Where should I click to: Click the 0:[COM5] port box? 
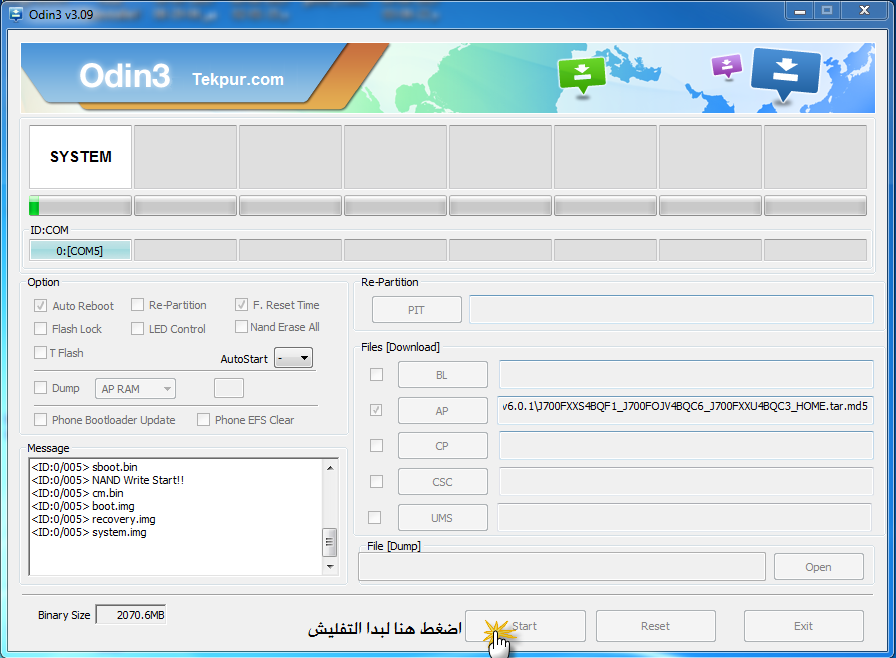click(x=80, y=251)
